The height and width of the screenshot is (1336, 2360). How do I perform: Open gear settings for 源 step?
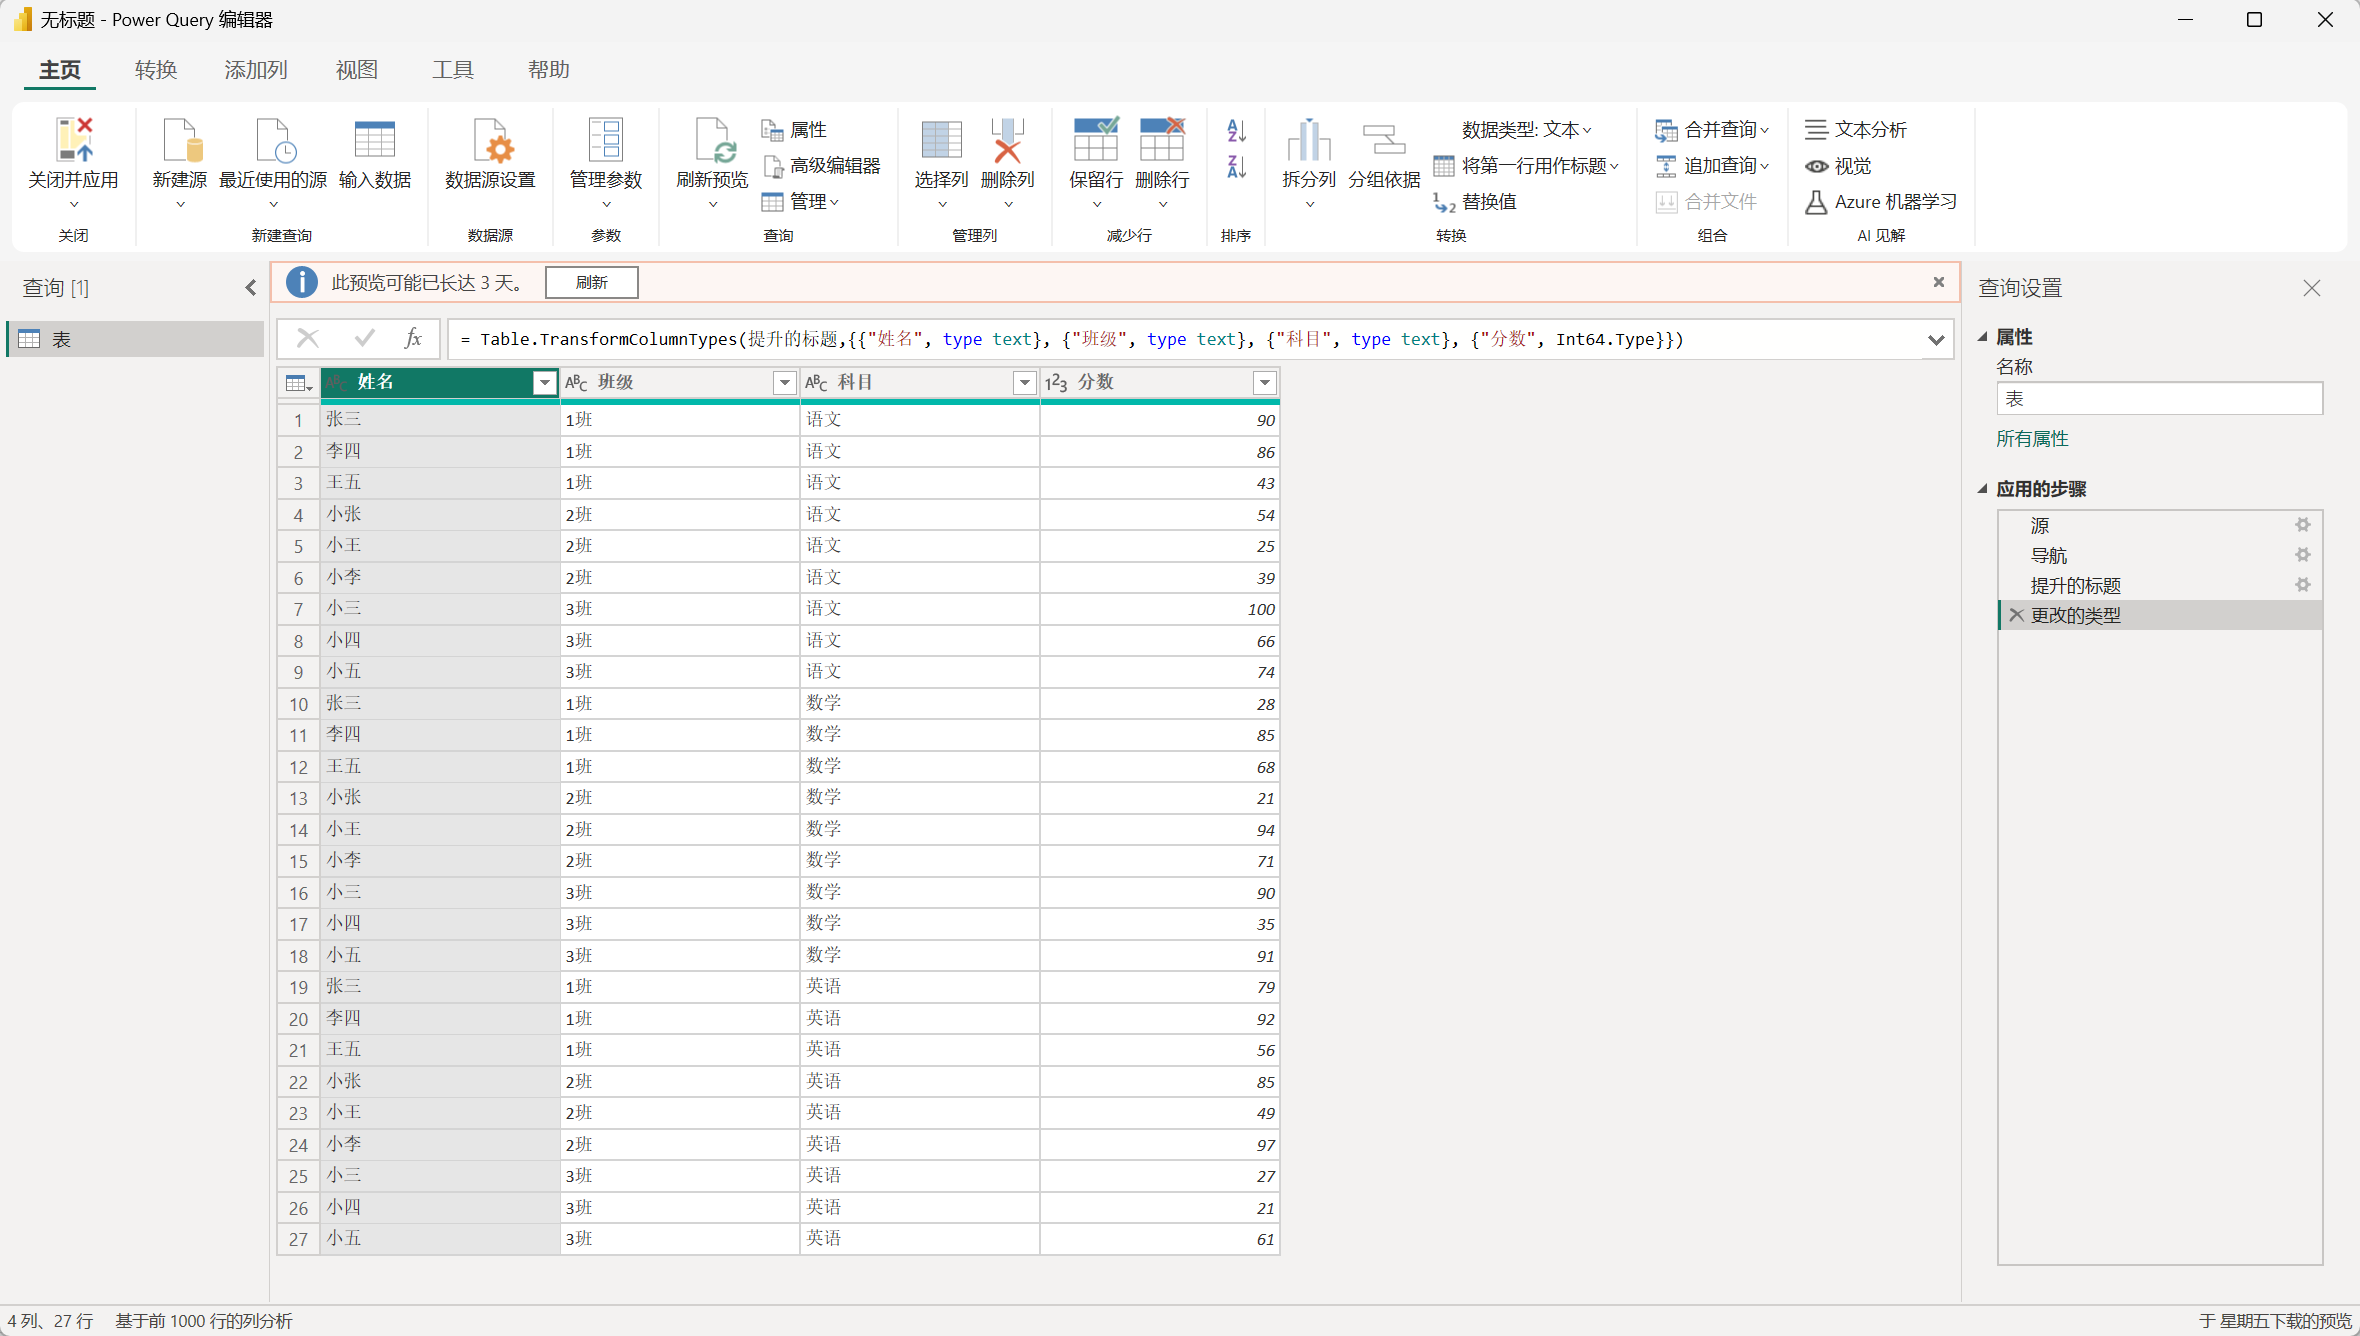[x=2302, y=525]
